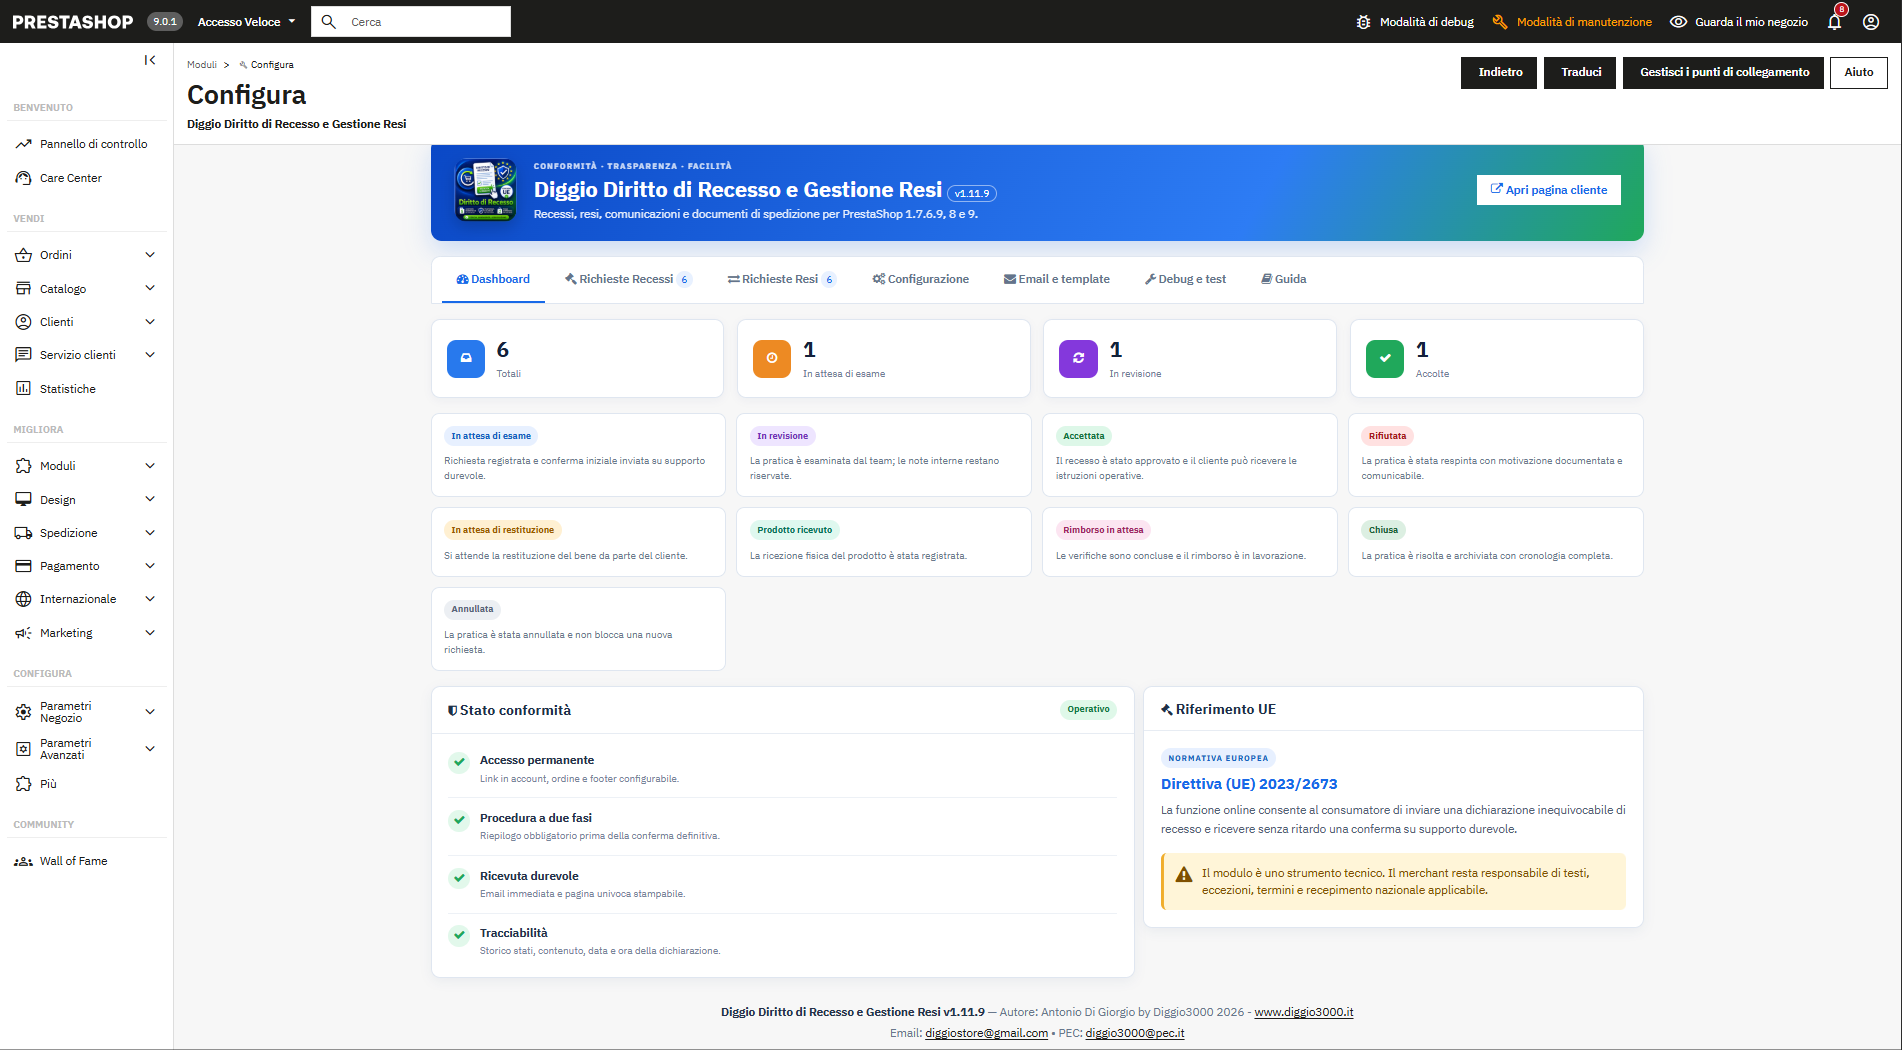
Task: Click the search magnifier icon
Action: click(328, 21)
